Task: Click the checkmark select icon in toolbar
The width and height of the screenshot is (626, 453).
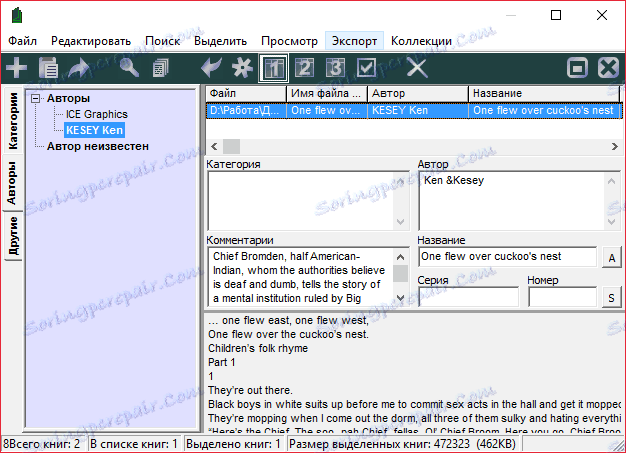Action: 366,67
